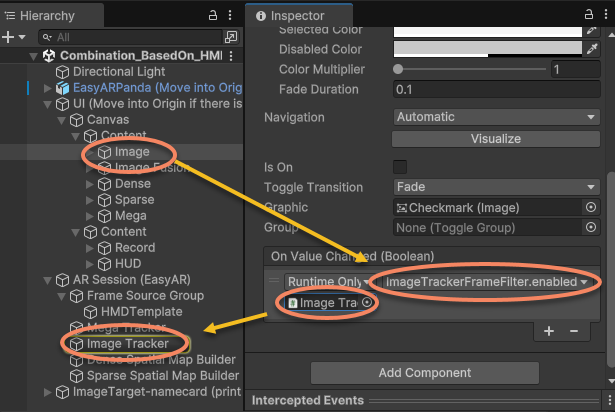Remove event listener with minus icon
Image resolution: width=615 pixels, height=412 pixels.
574,330
